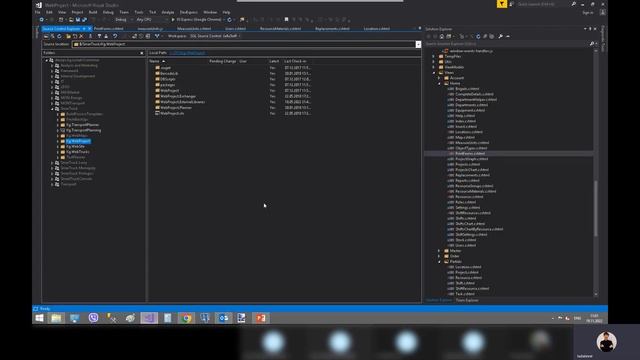
Task: Open the Tools menu
Action: [x=139, y=12]
